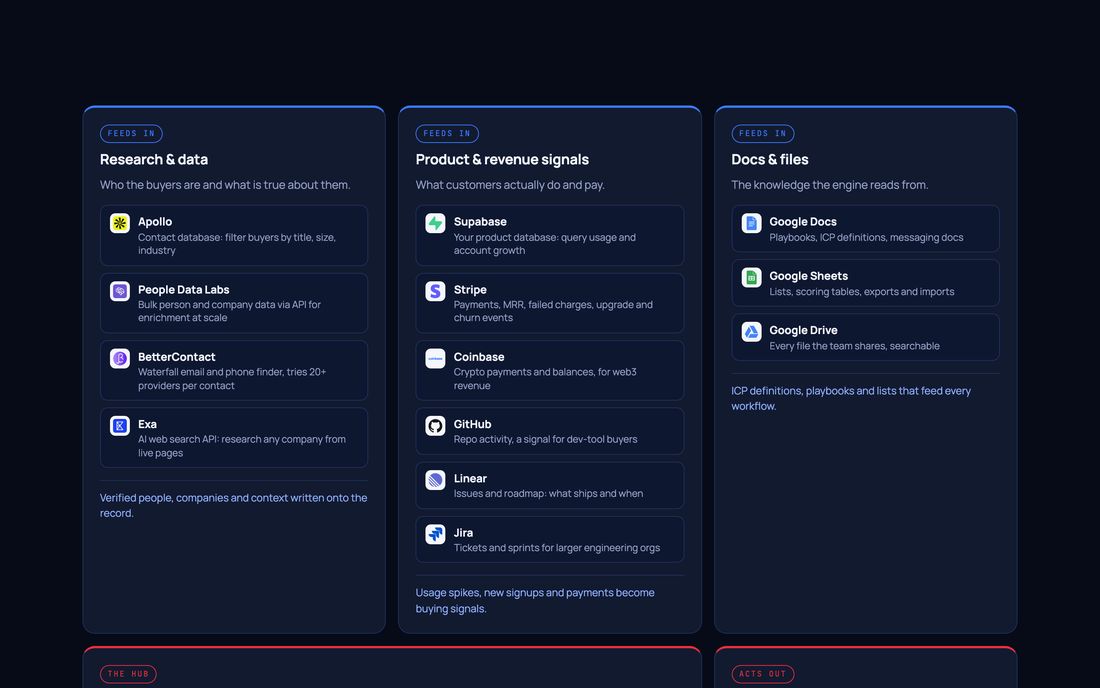Select the GitHub card title

tap(472, 424)
